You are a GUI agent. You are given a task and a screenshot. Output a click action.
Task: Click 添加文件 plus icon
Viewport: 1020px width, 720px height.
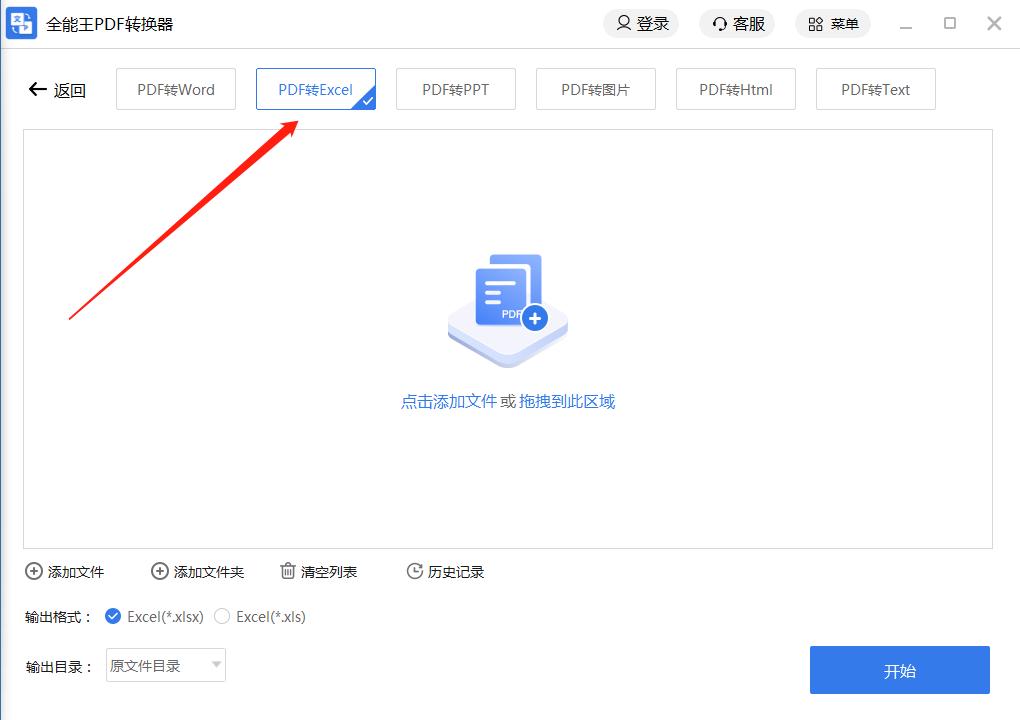point(34,572)
